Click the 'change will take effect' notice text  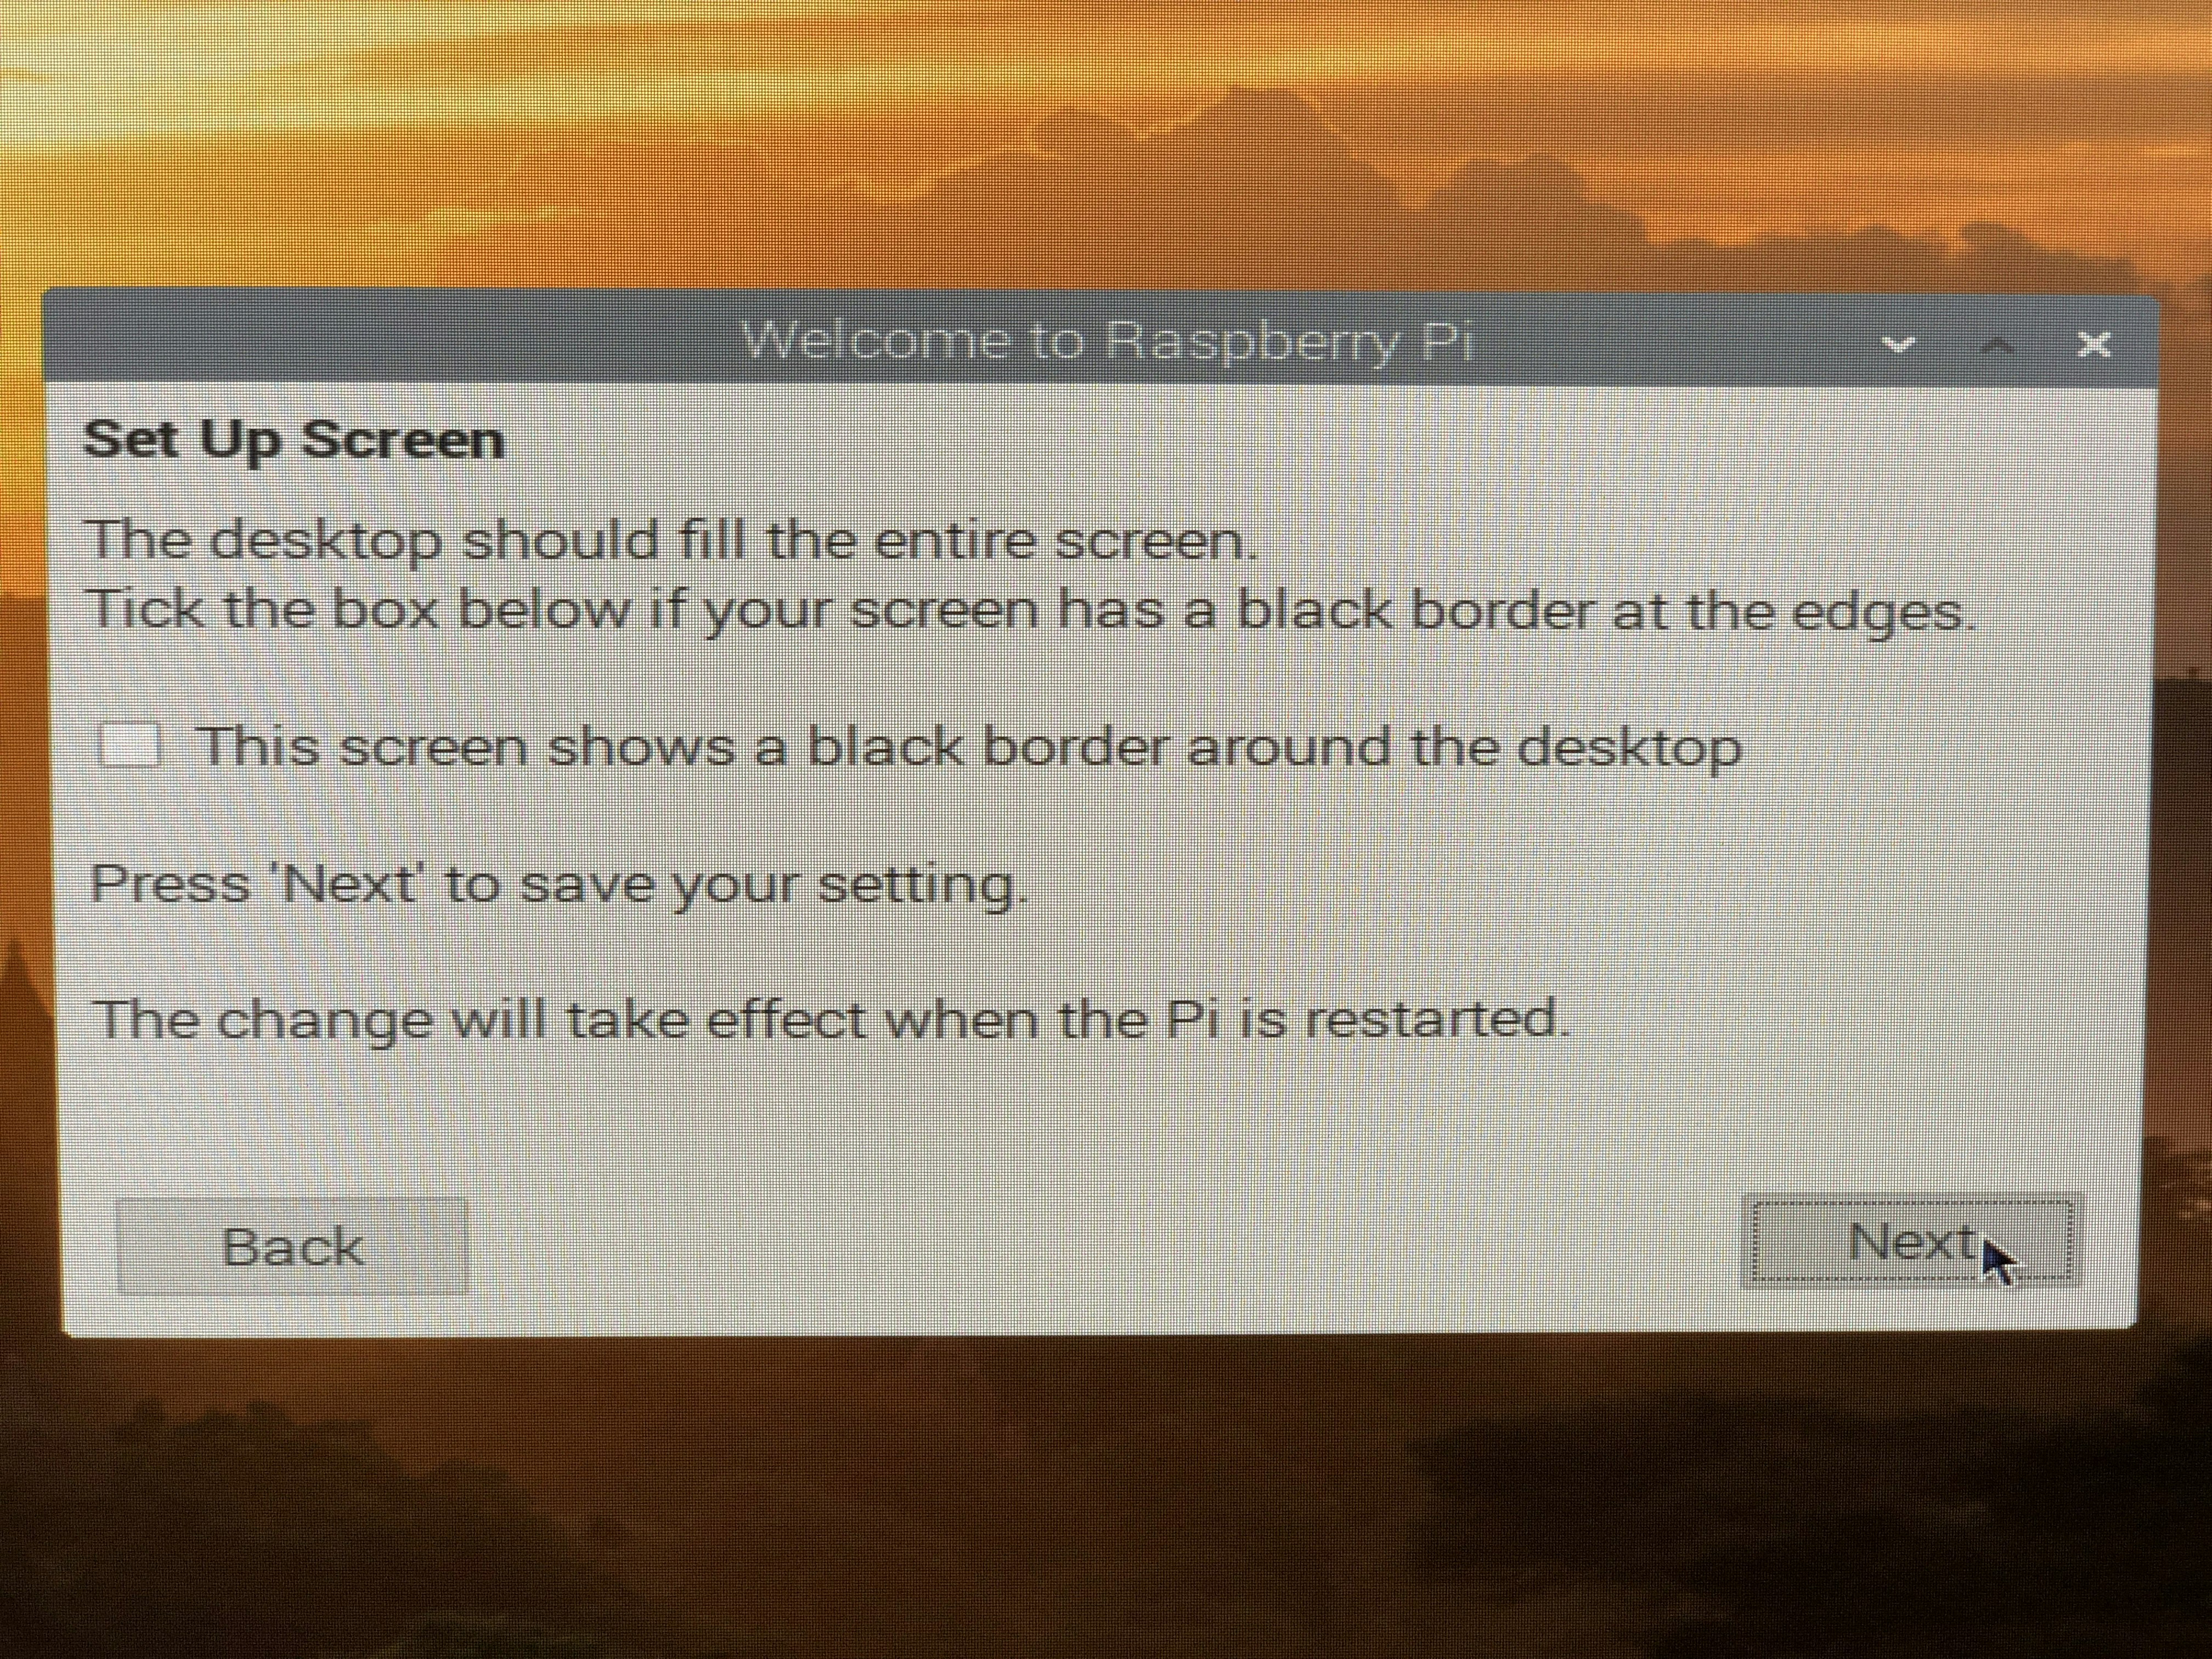[x=830, y=1020]
